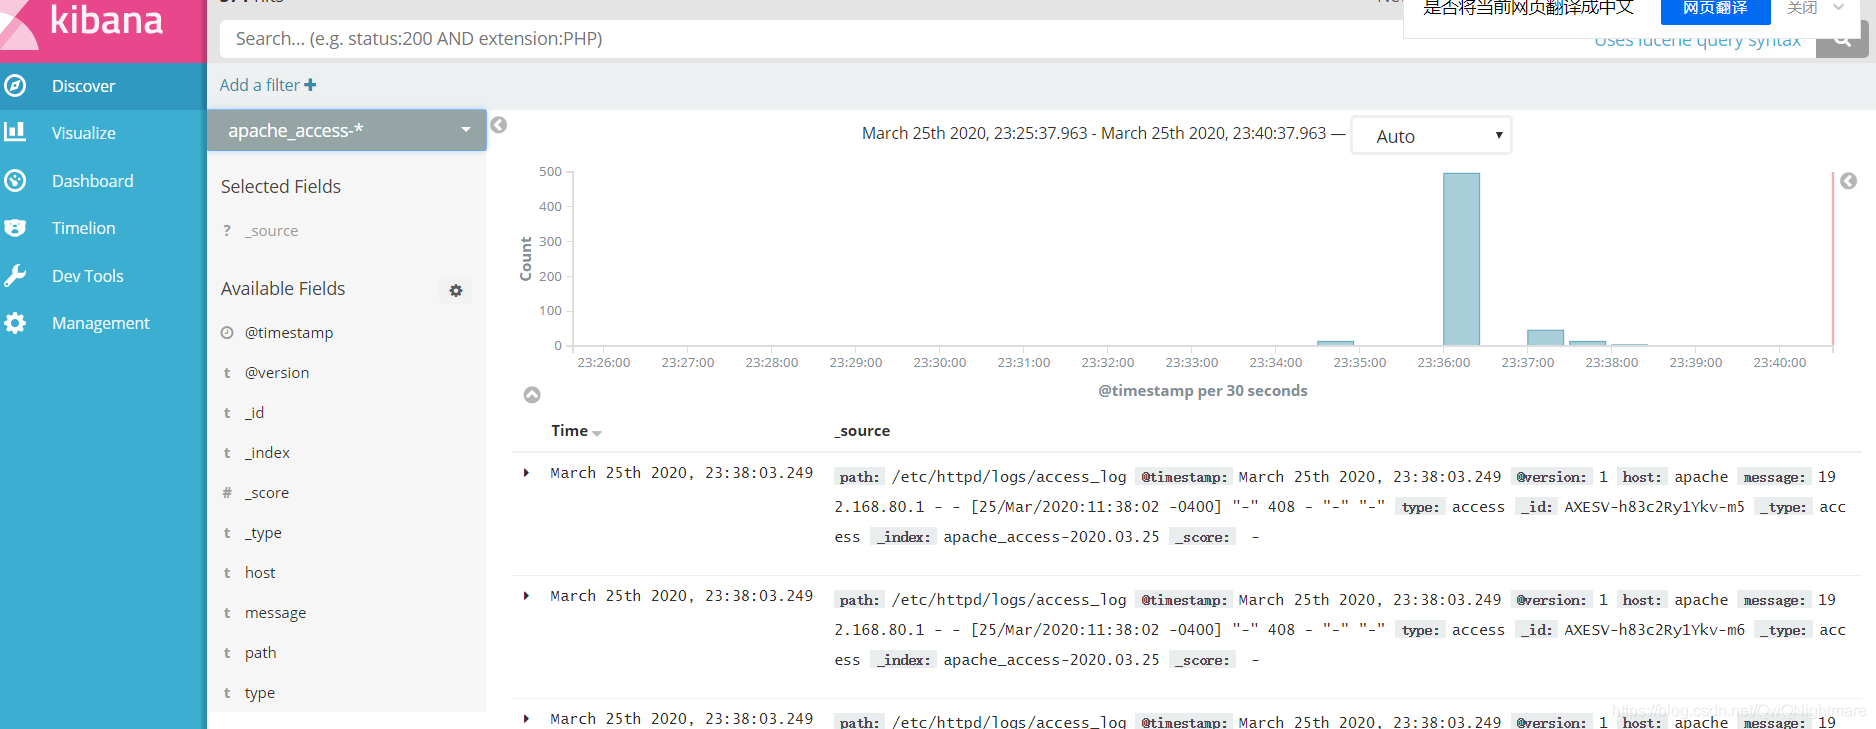This screenshot has width=1876, height=729.
Task: Go to the Management menu item
Action: coord(100,323)
